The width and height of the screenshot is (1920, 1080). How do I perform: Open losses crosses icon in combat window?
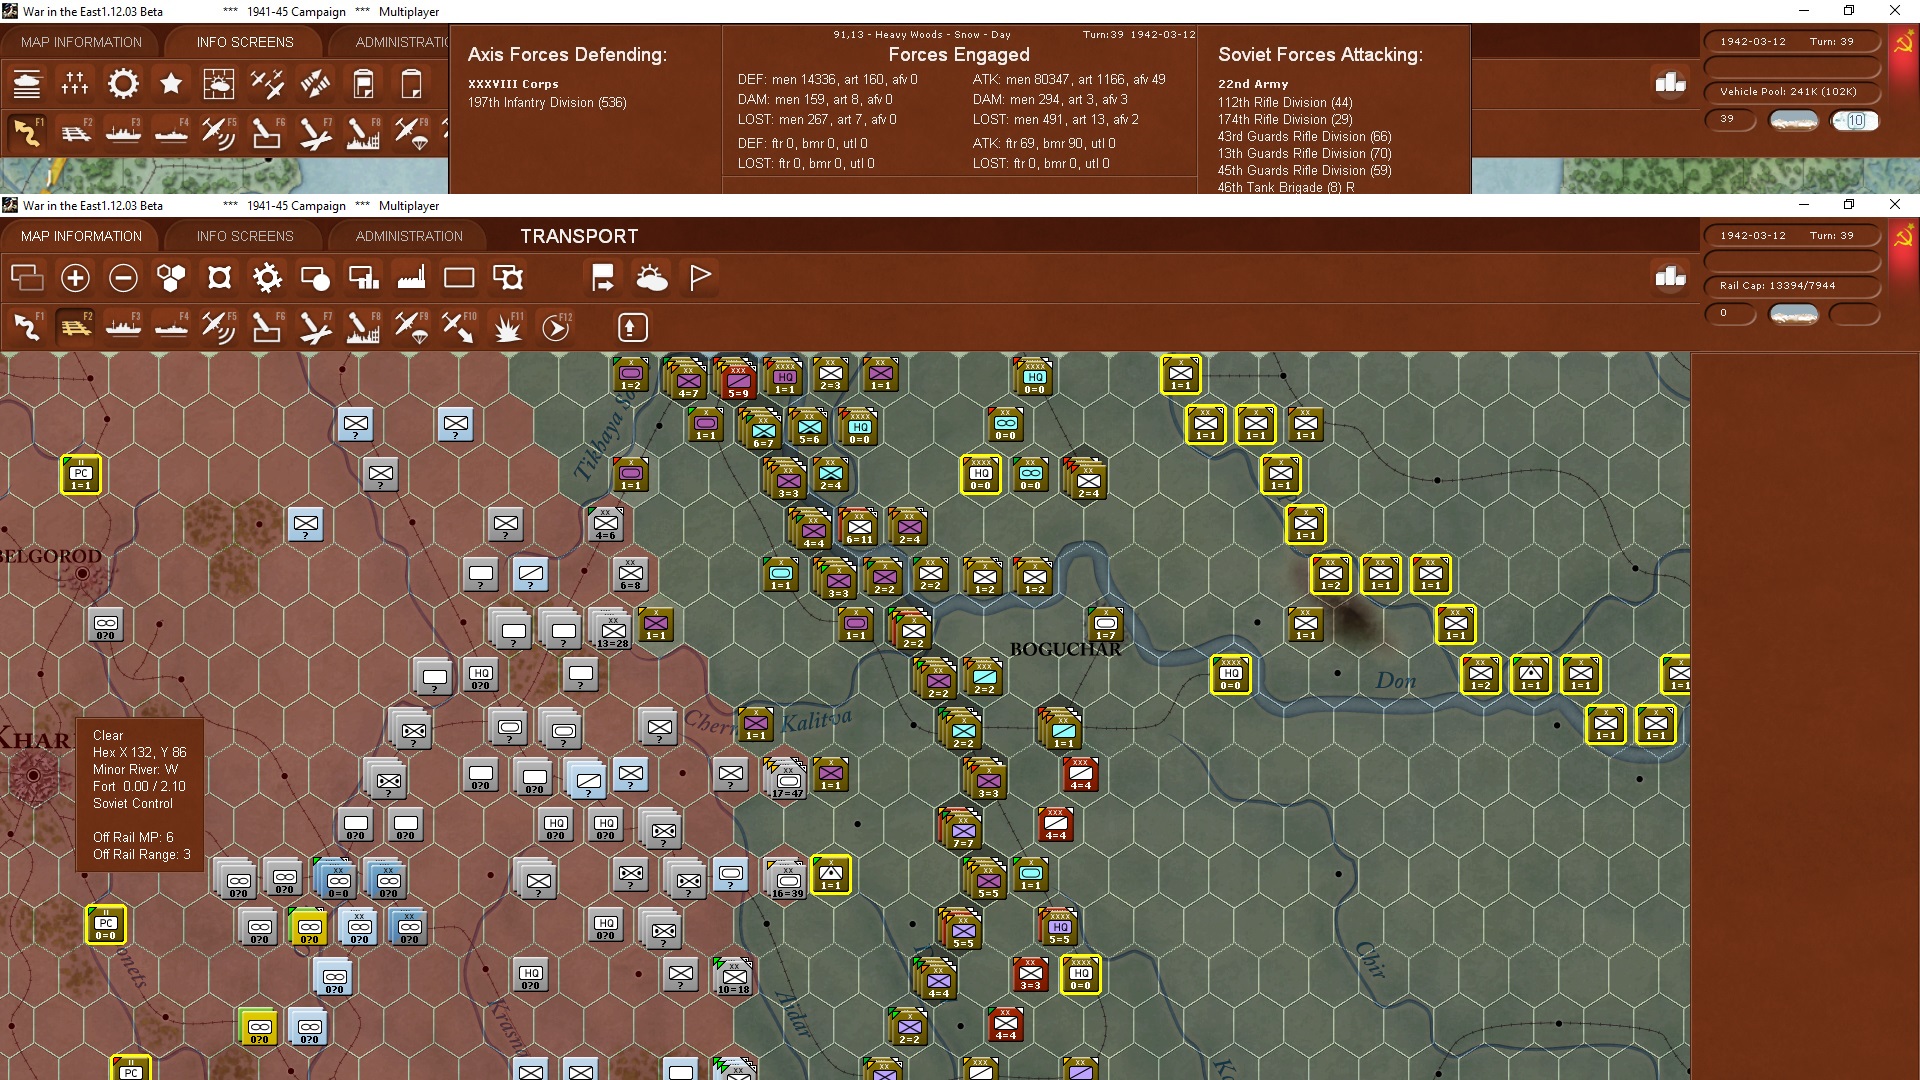75,84
